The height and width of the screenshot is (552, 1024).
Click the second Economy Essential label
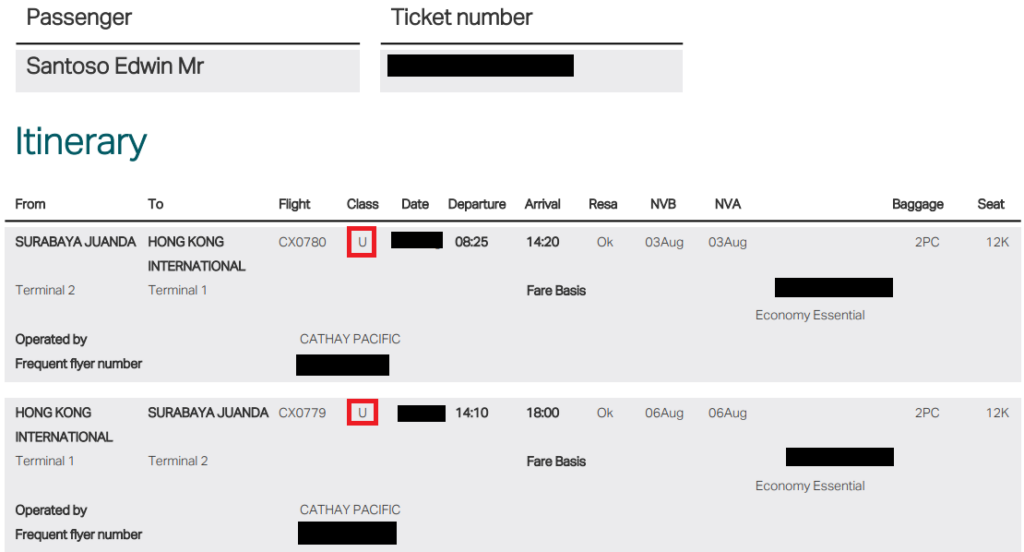coord(810,486)
